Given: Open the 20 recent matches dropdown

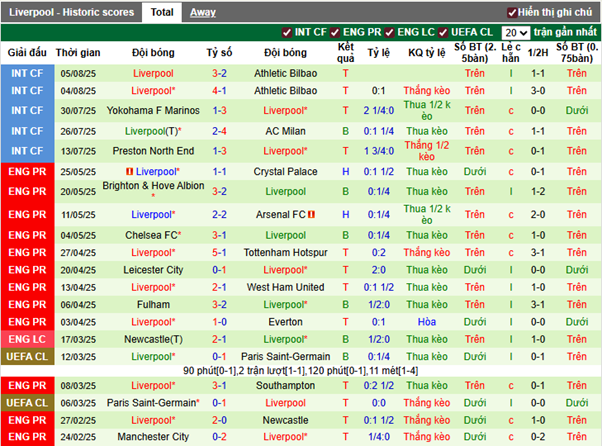Looking at the screenshot, I should [x=516, y=33].
